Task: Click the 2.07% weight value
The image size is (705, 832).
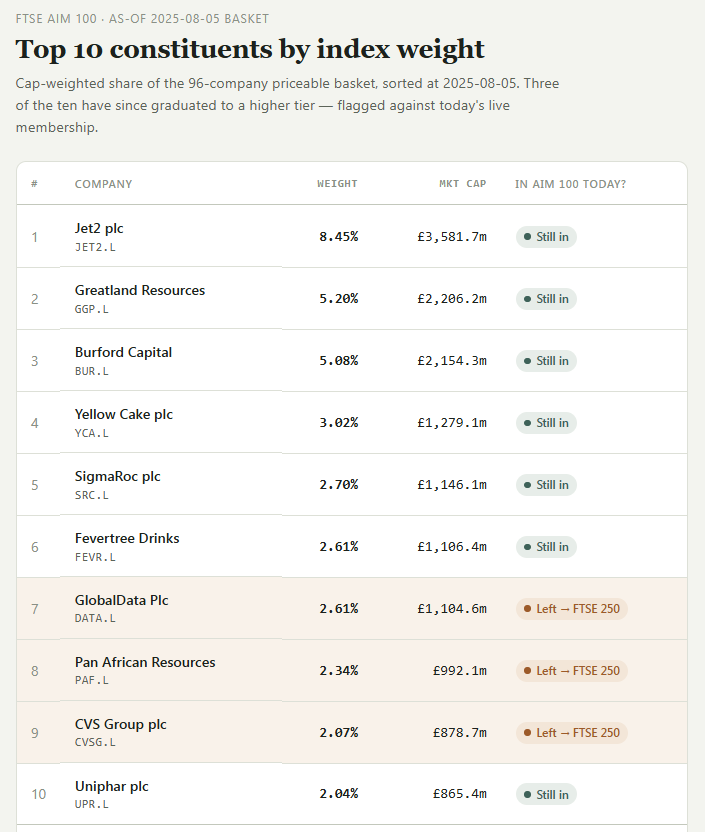Action: point(338,733)
